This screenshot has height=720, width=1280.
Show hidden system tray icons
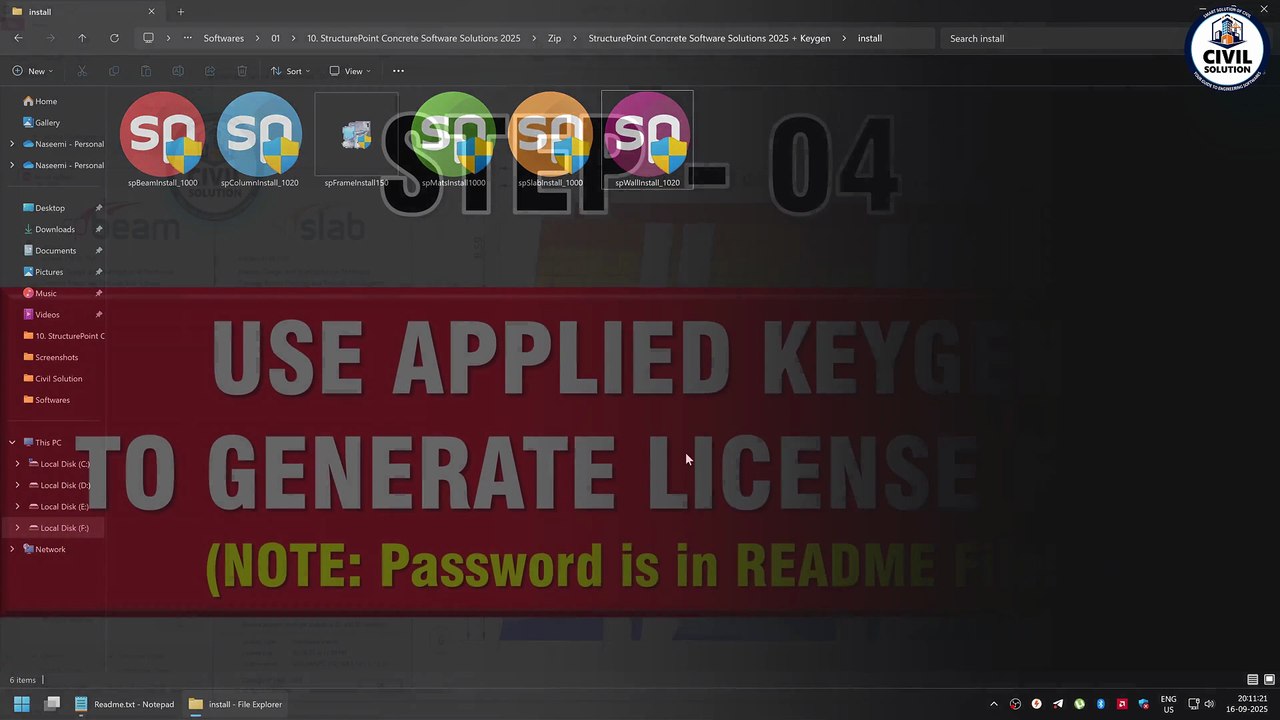pyautogui.click(x=993, y=704)
